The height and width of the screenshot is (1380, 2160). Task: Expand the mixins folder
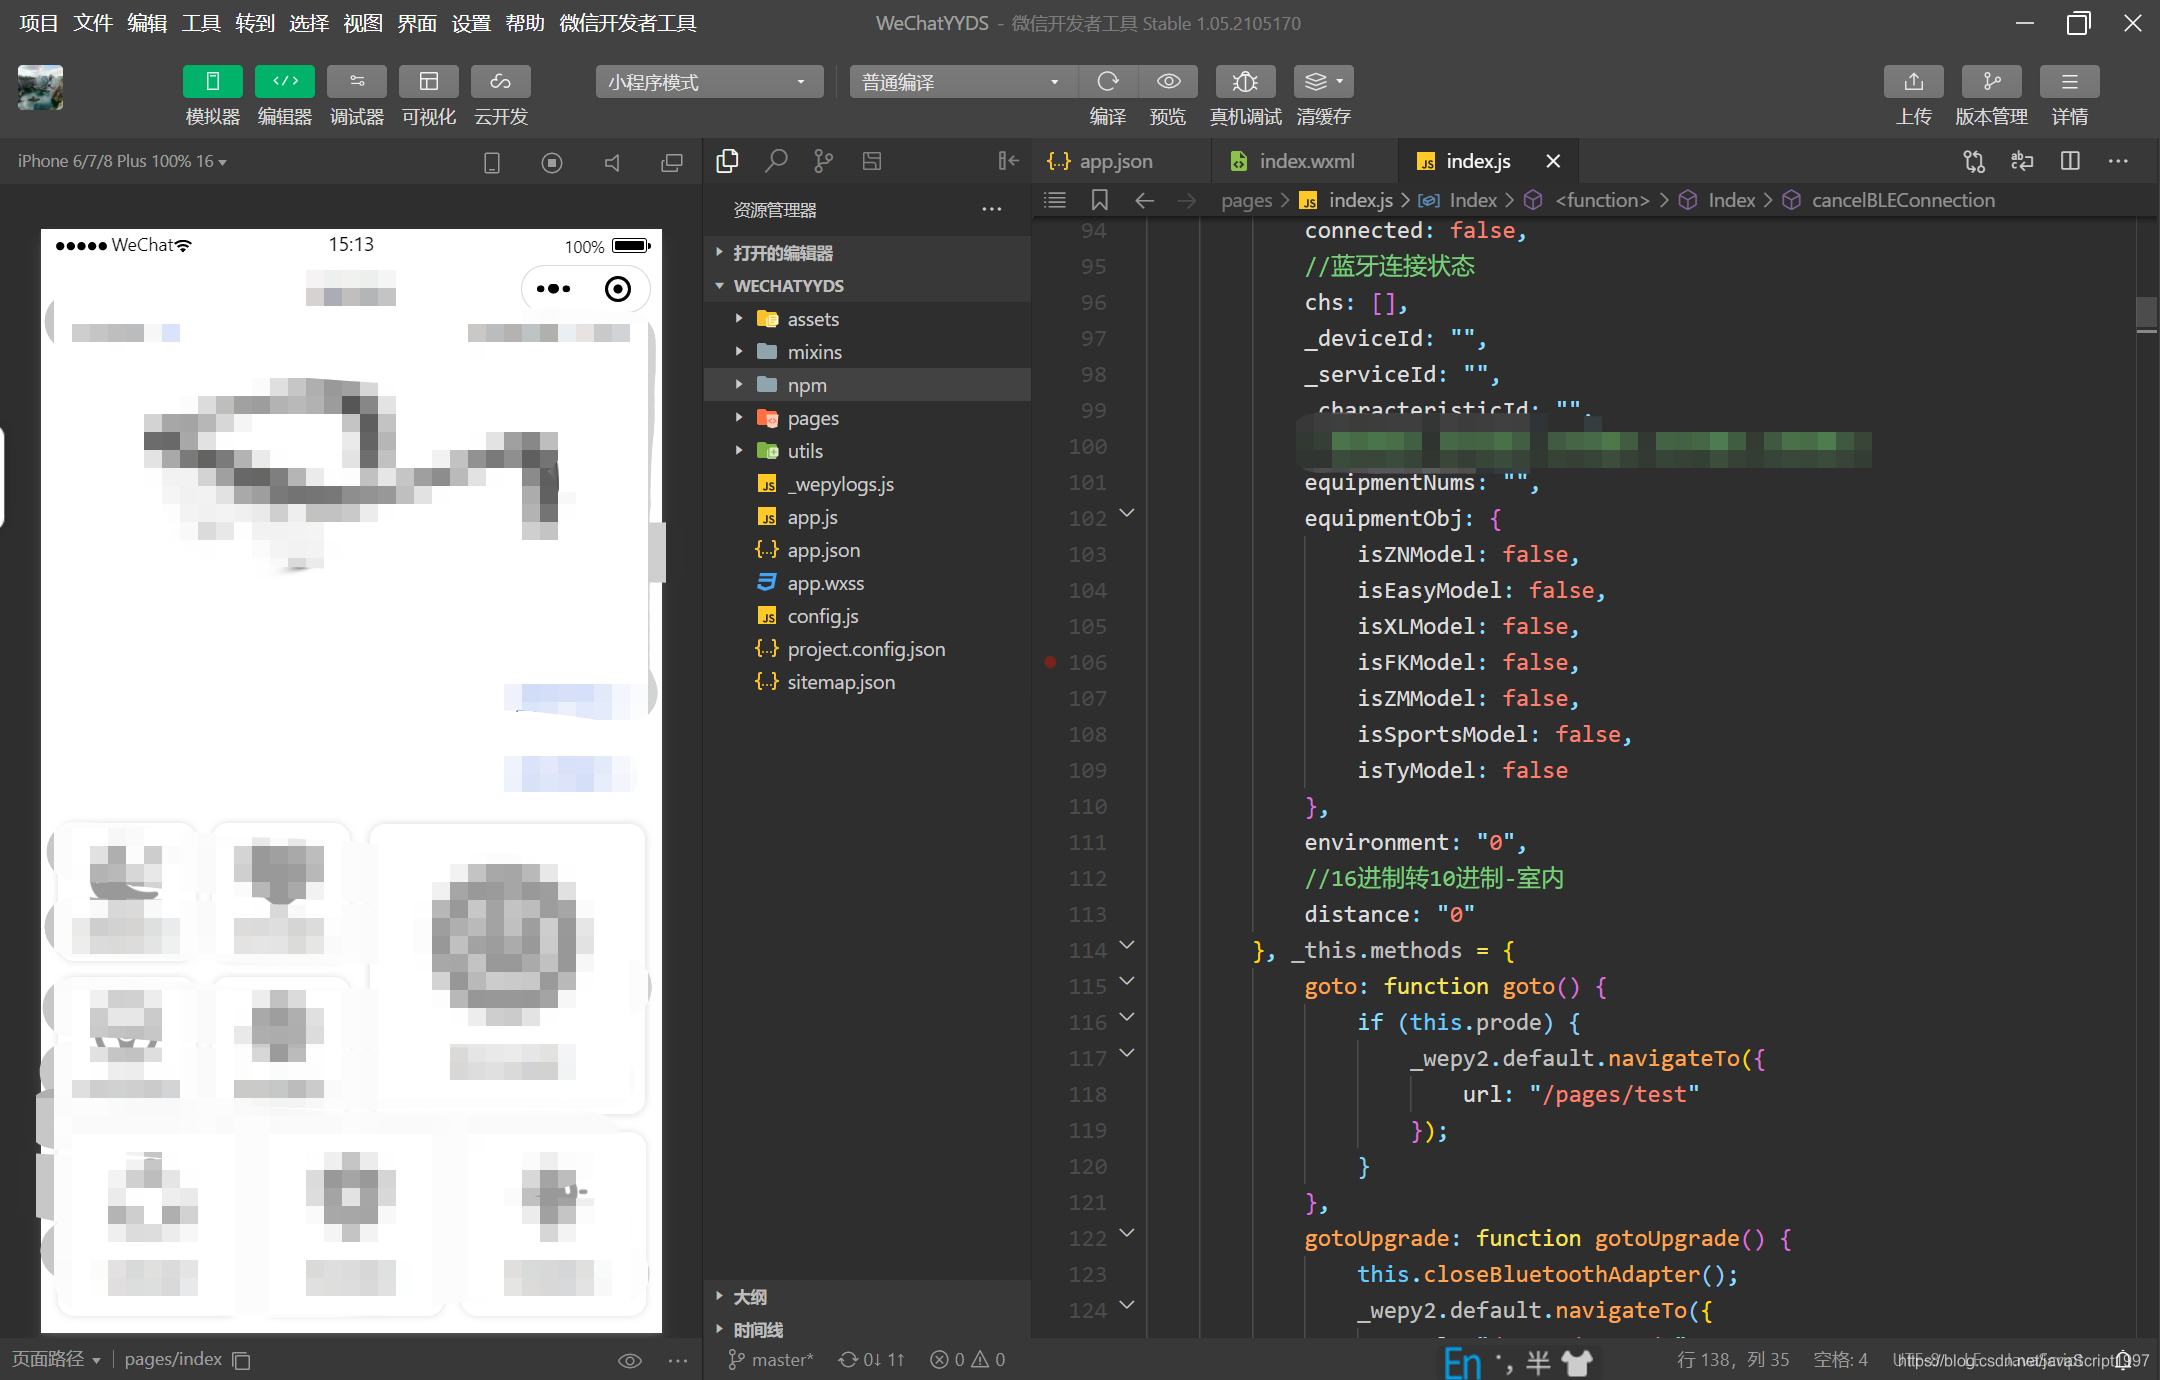868,352
